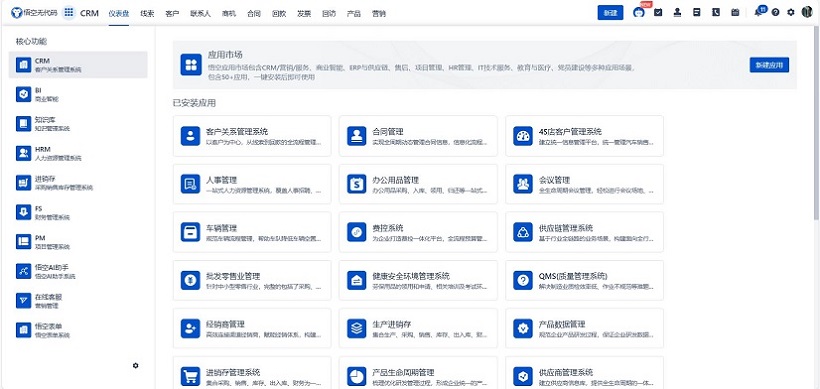
Task: Click the user avatar
Action: pyautogui.click(x=807, y=13)
